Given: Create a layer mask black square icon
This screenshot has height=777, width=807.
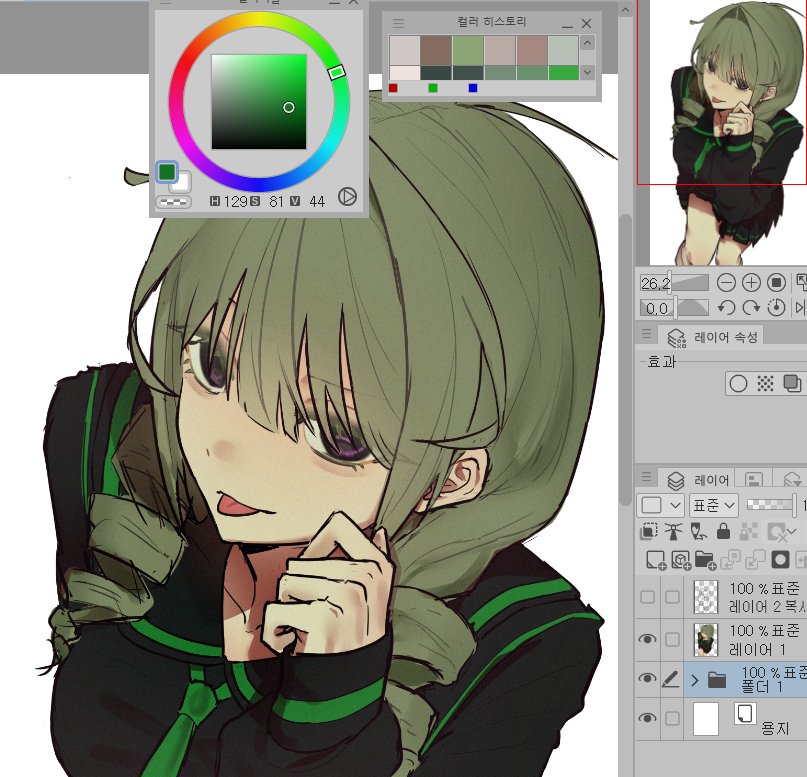Looking at the screenshot, I should pos(780,560).
